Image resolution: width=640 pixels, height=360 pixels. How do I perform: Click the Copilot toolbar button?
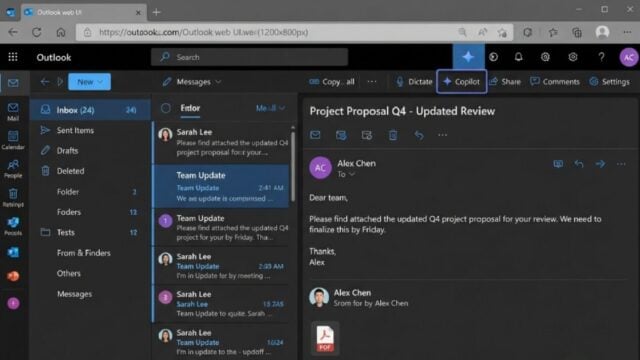click(x=462, y=82)
